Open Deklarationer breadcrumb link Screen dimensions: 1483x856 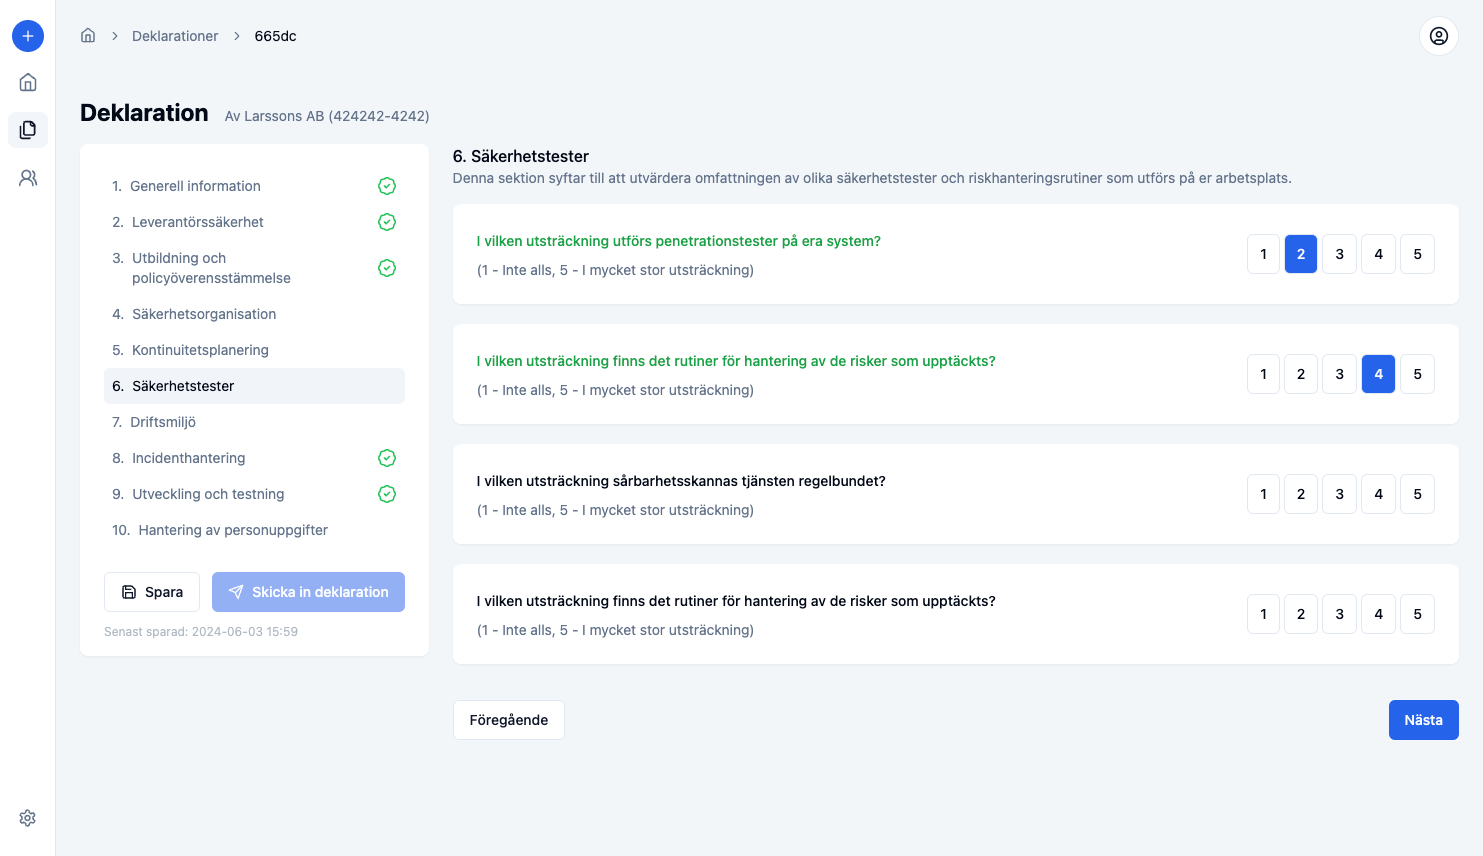coord(175,36)
